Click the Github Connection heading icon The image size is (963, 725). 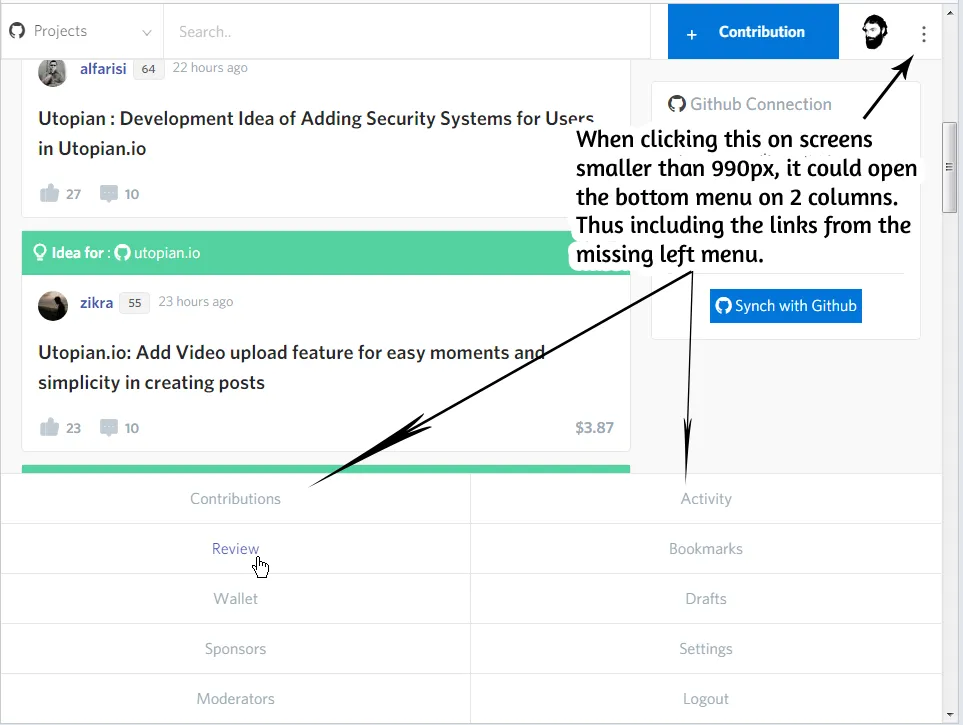coord(677,104)
